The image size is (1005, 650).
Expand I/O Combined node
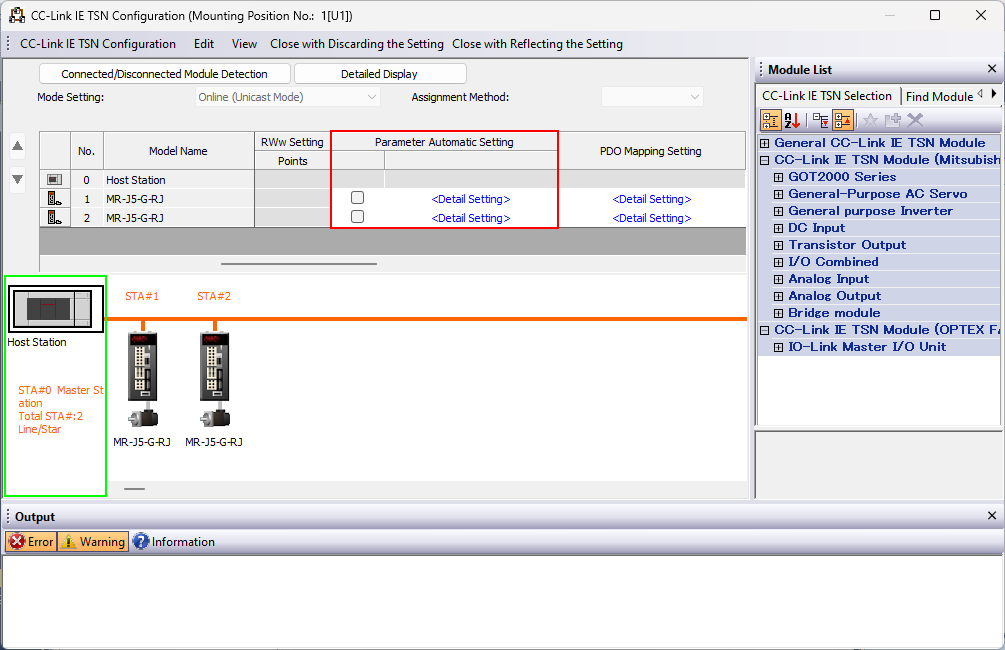pyautogui.click(x=778, y=262)
